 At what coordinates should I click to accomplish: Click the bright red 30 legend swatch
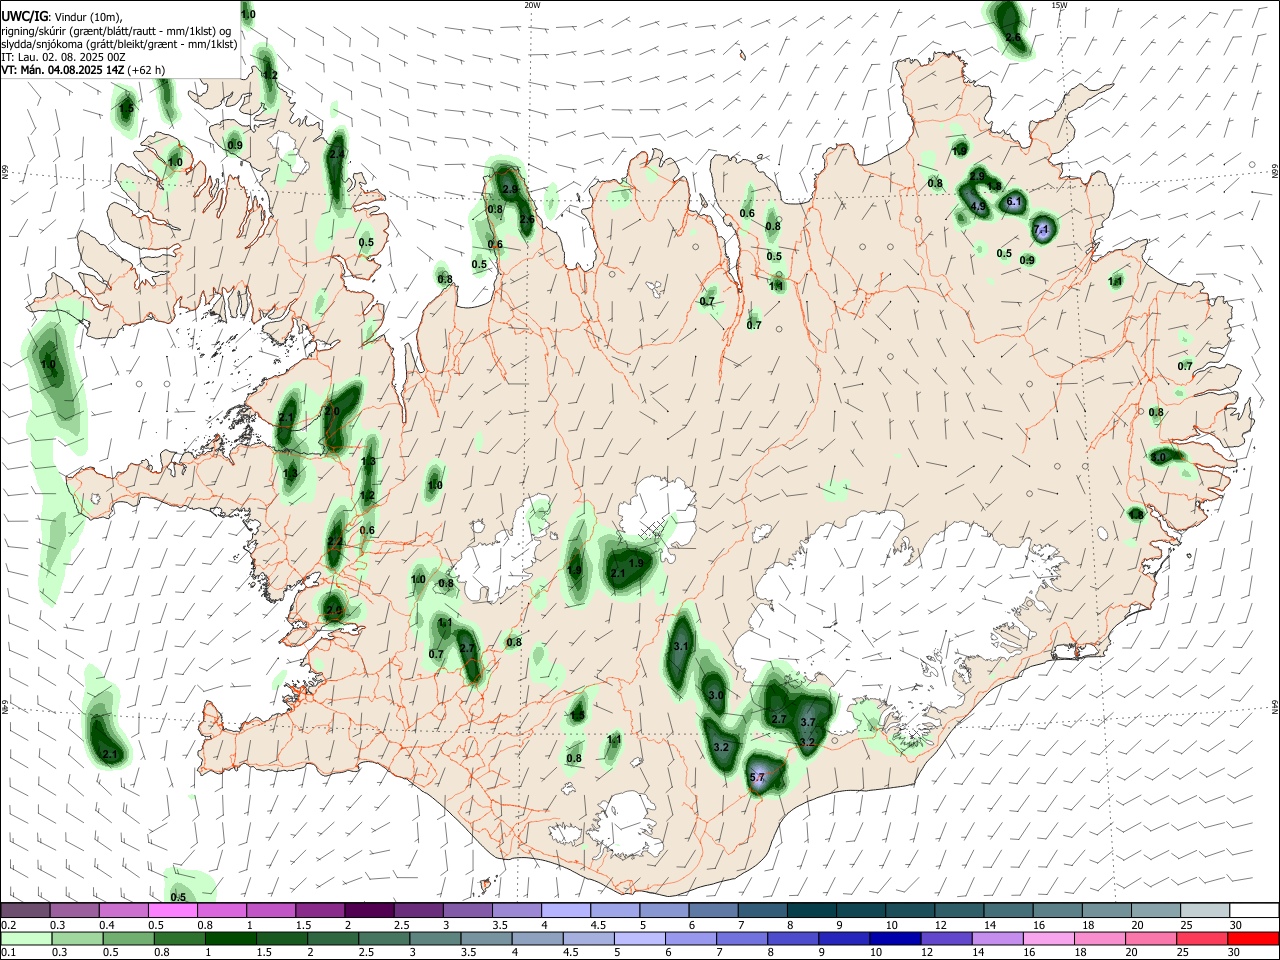coord(1254,938)
